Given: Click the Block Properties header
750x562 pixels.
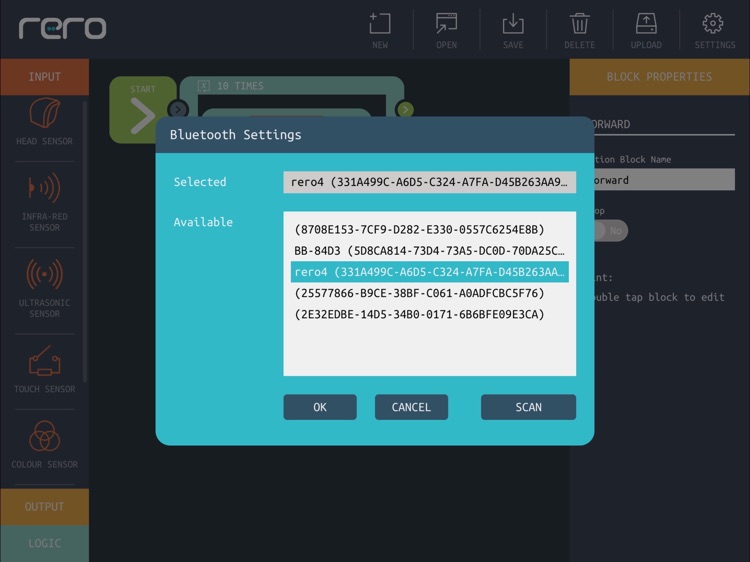Looking at the screenshot, I should click(660, 77).
